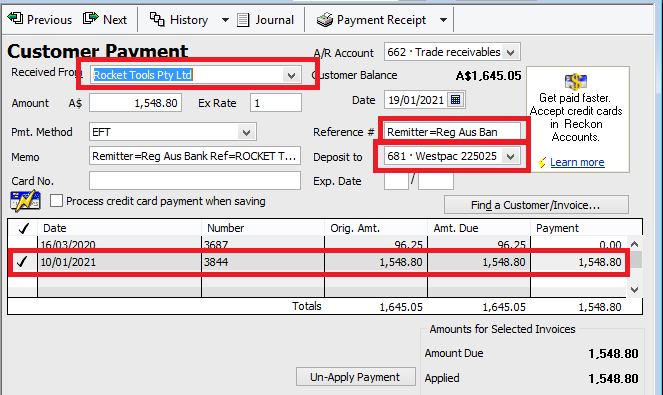Select invoice number 3844 cell
This screenshot has height=395, width=663.
pyautogui.click(x=263, y=262)
